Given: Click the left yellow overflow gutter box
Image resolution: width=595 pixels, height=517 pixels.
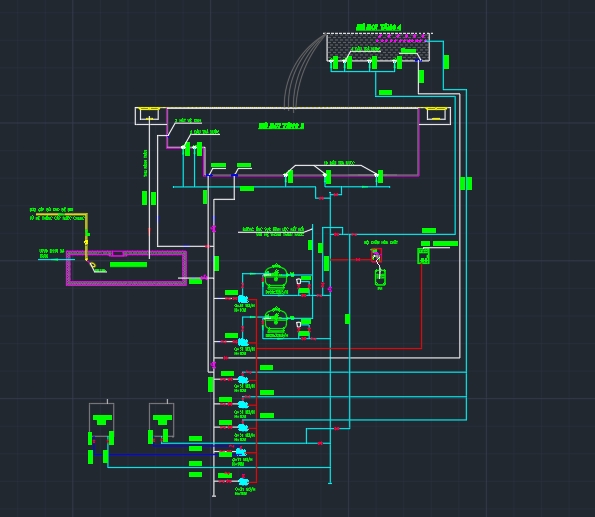Looking at the screenshot, I should click(149, 114).
